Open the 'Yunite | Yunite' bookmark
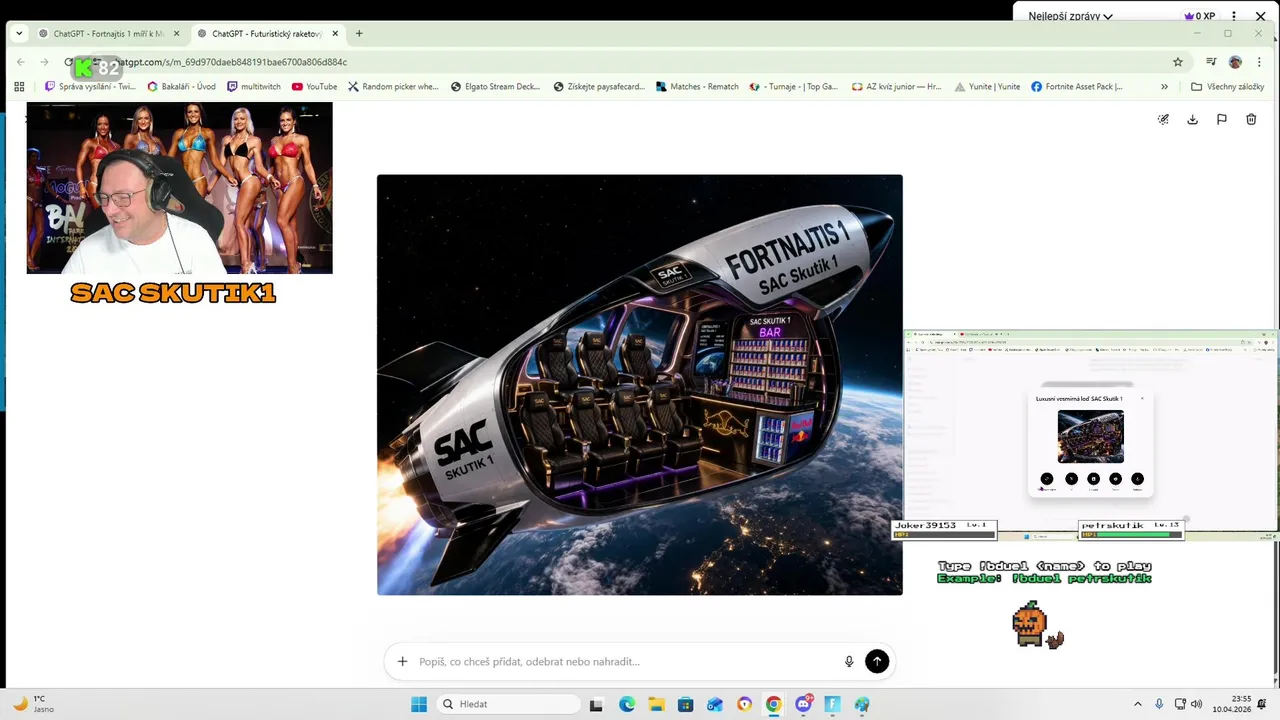 tap(987, 87)
